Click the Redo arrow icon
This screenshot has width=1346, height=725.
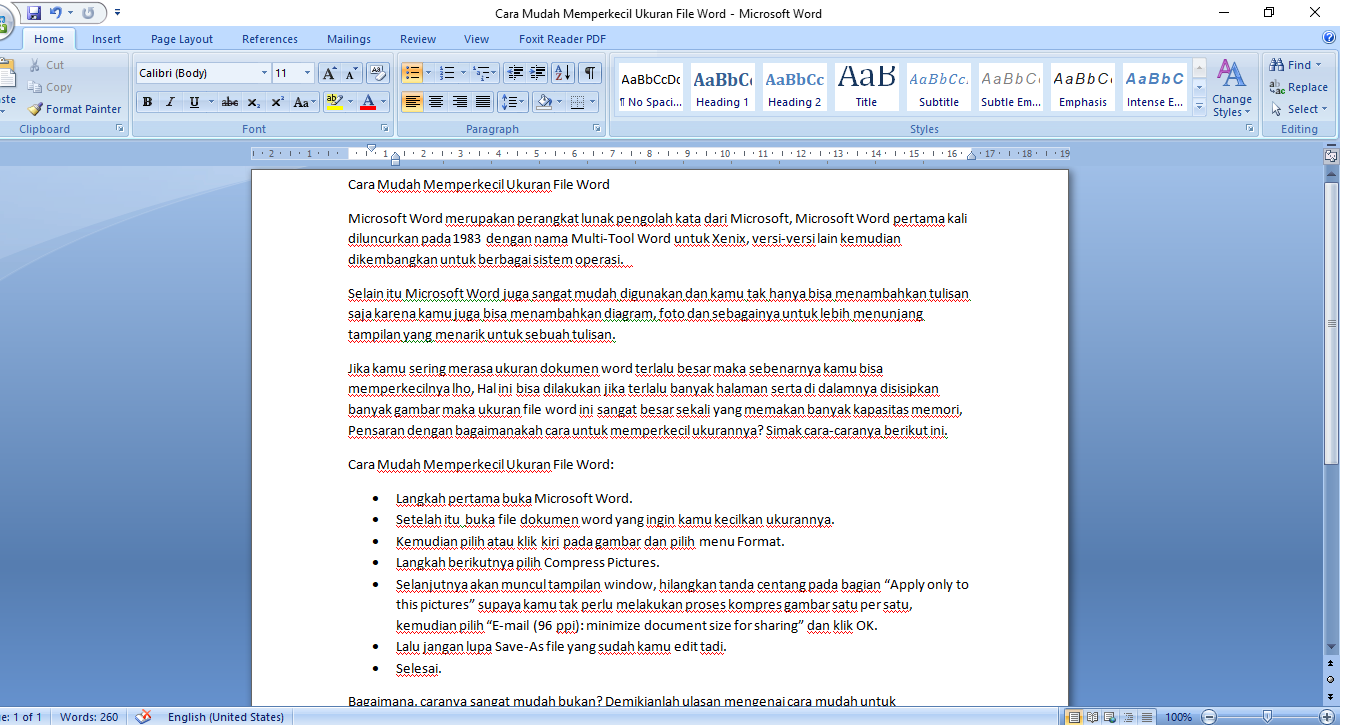(x=88, y=13)
